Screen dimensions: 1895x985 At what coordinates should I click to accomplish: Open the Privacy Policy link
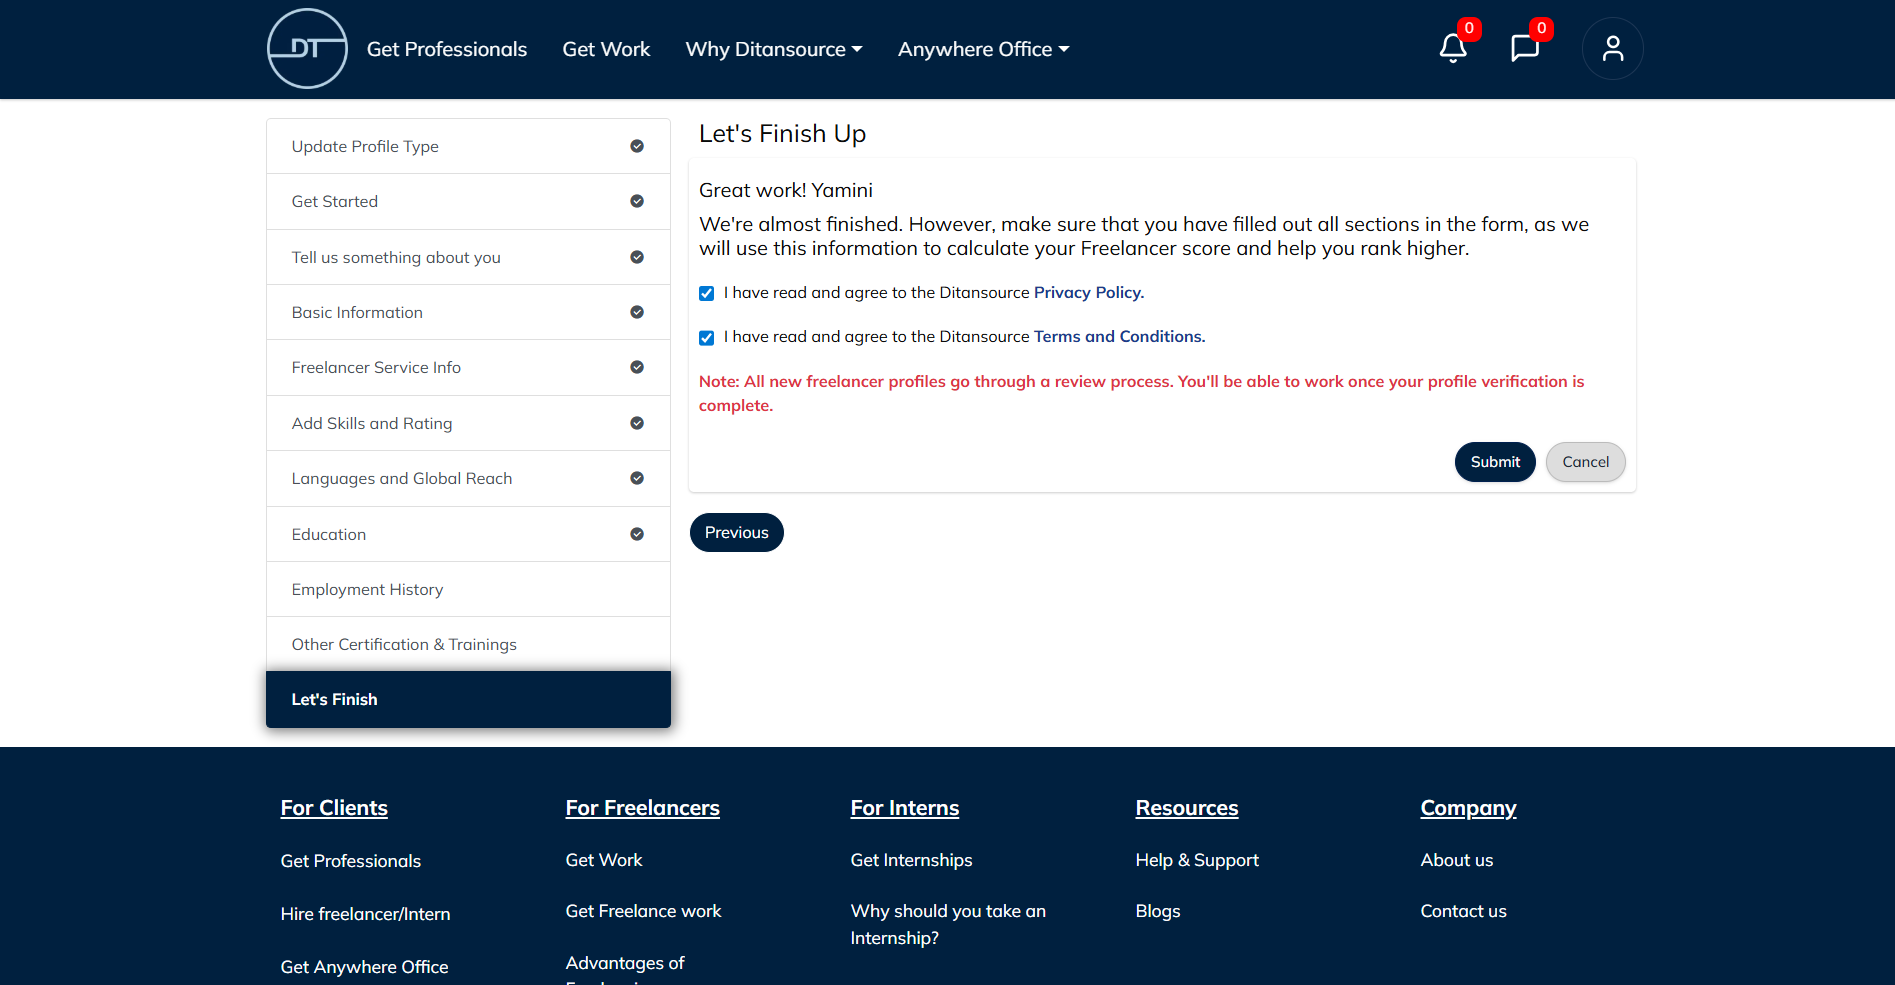tap(1089, 293)
